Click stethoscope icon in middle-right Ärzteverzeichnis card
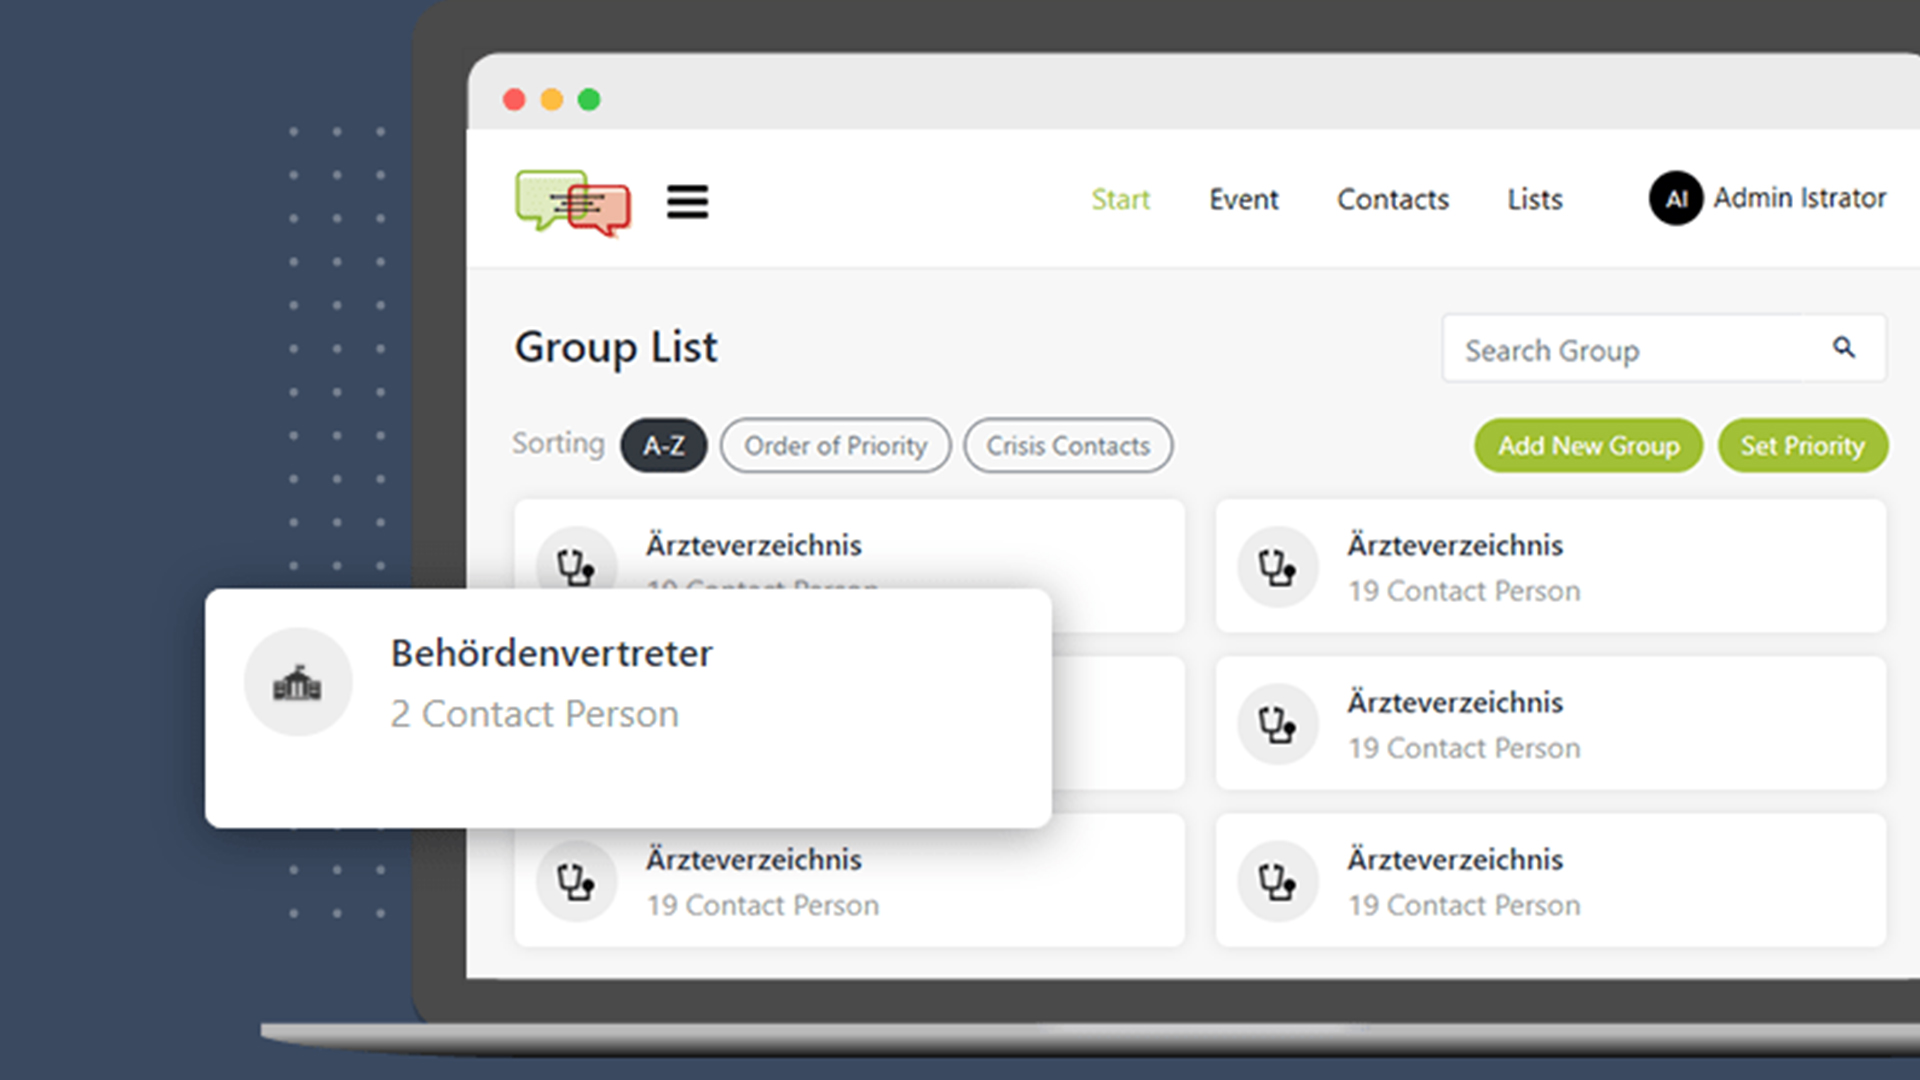Screen dimensions: 1920x1080 1277,724
